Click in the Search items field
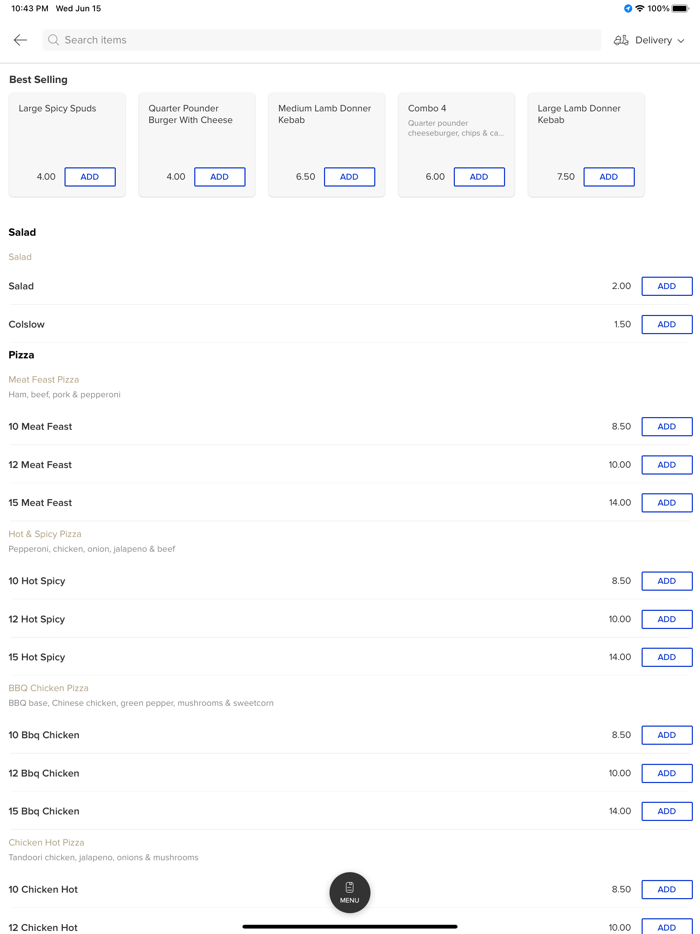The height and width of the screenshot is (934, 700). [x=320, y=40]
